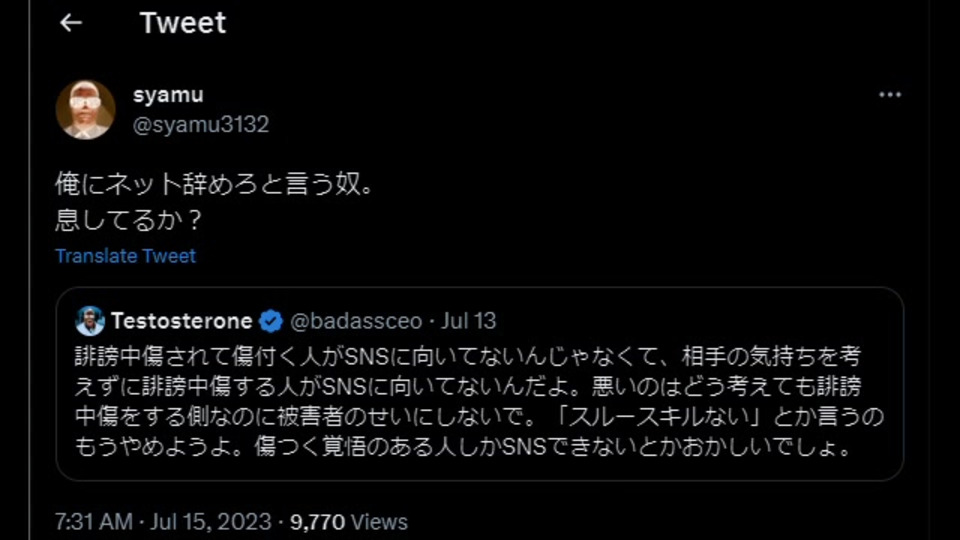This screenshot has height=540, width=960.
Task: Click the Tweet page heading
Action: pos(183,23)
